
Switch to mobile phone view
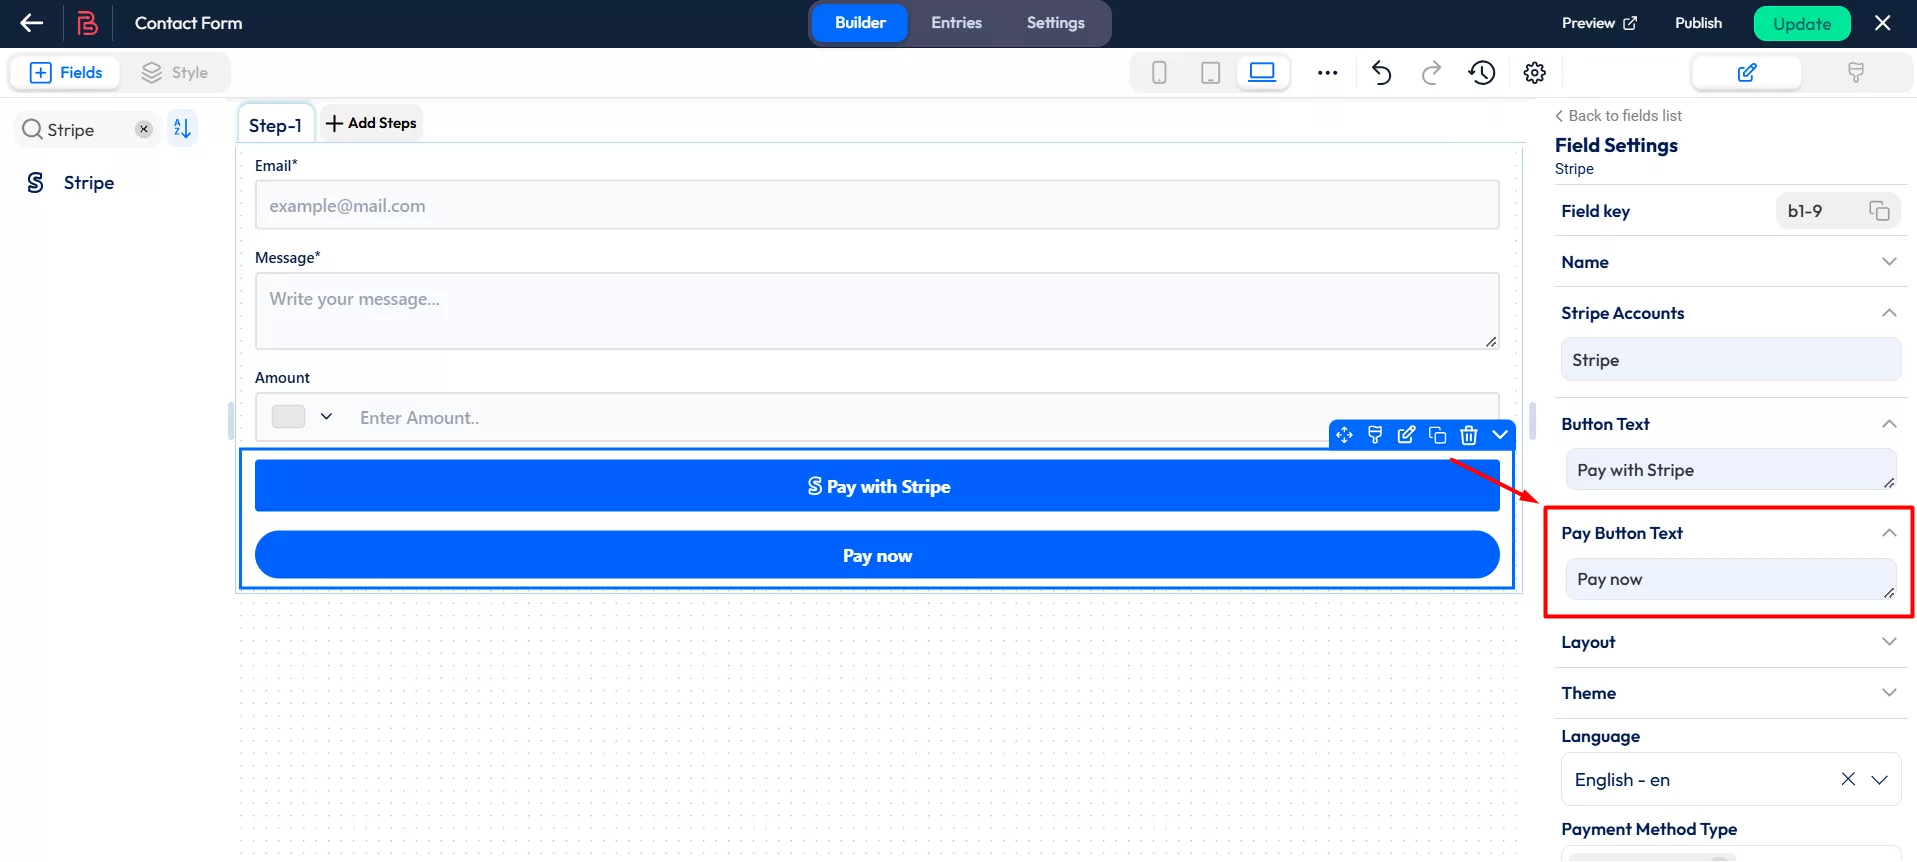[1159, 73]
